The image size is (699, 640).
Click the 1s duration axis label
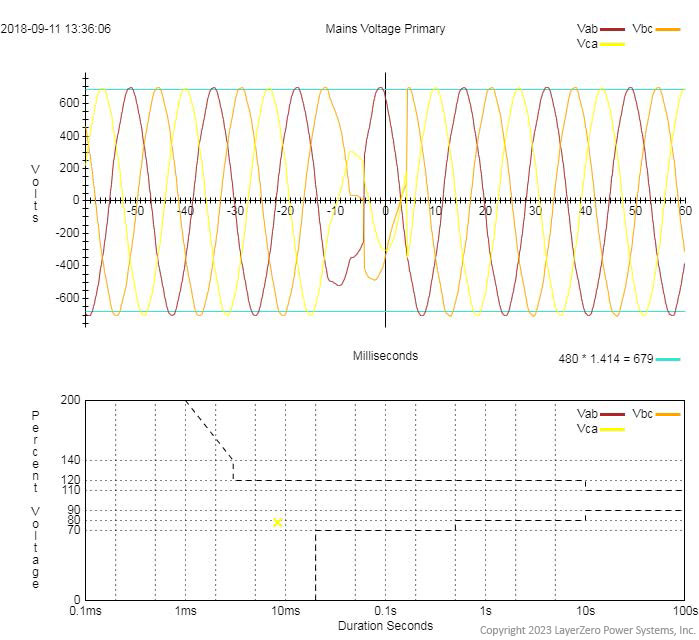coord(485,611)
